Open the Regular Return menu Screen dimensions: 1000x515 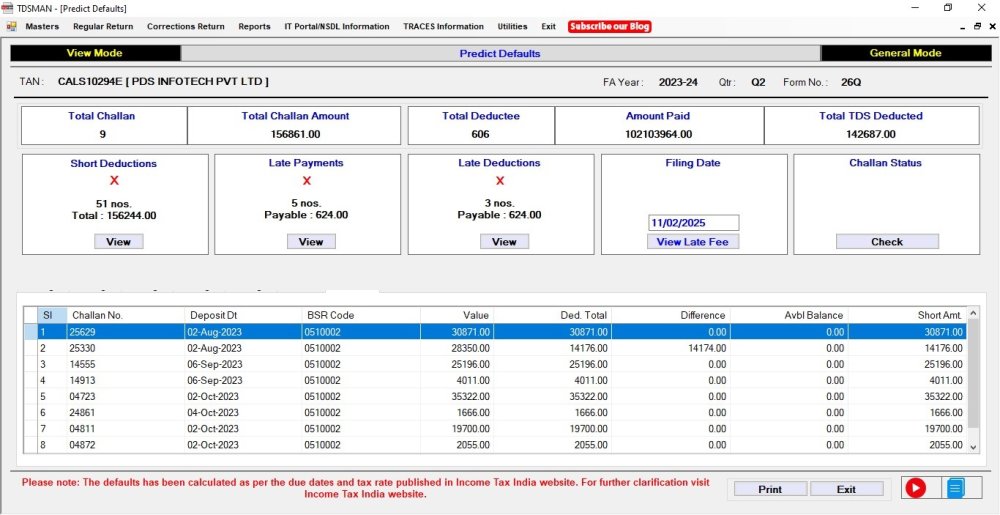point(103,27)
